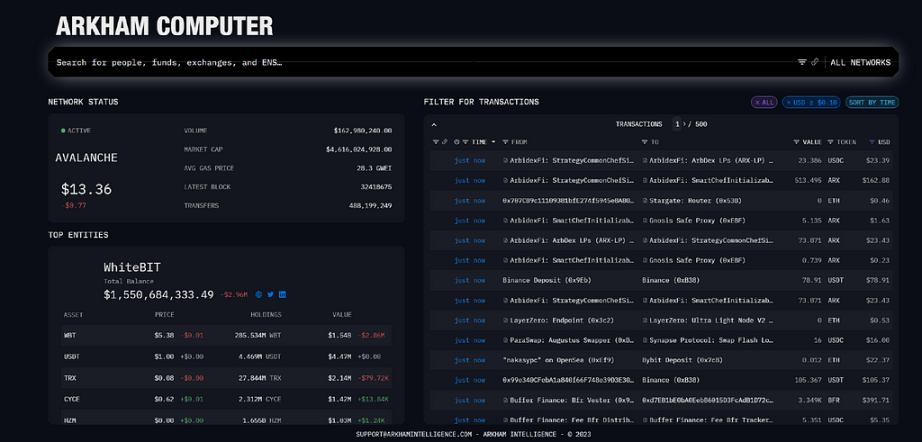Screen dimensions: 922x442
Task: Click the purple funnel icon beside USD
Action: 872,142
